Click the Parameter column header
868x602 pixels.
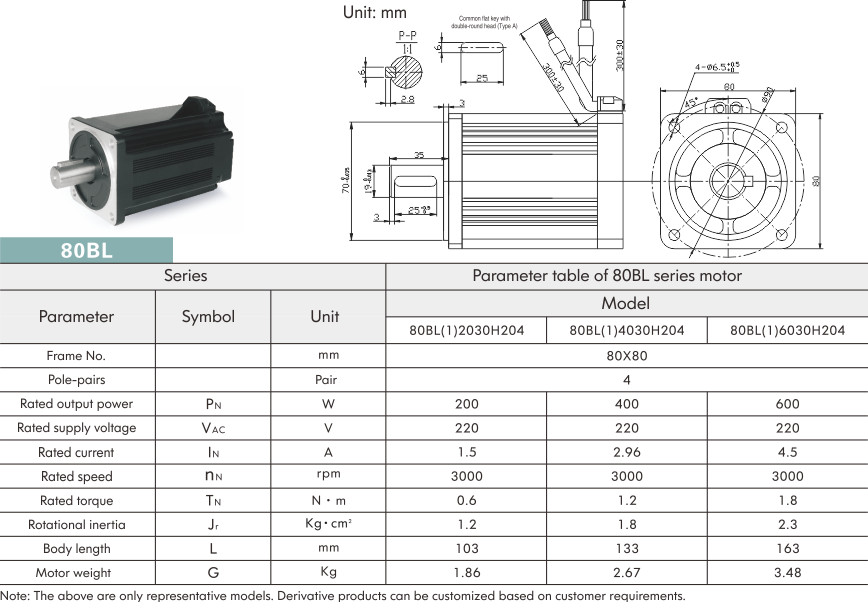coord(77,316)
